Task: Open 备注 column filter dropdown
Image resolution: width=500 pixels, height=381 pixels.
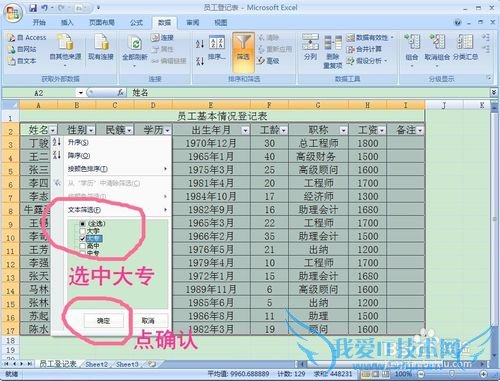Action: (420, 130)
